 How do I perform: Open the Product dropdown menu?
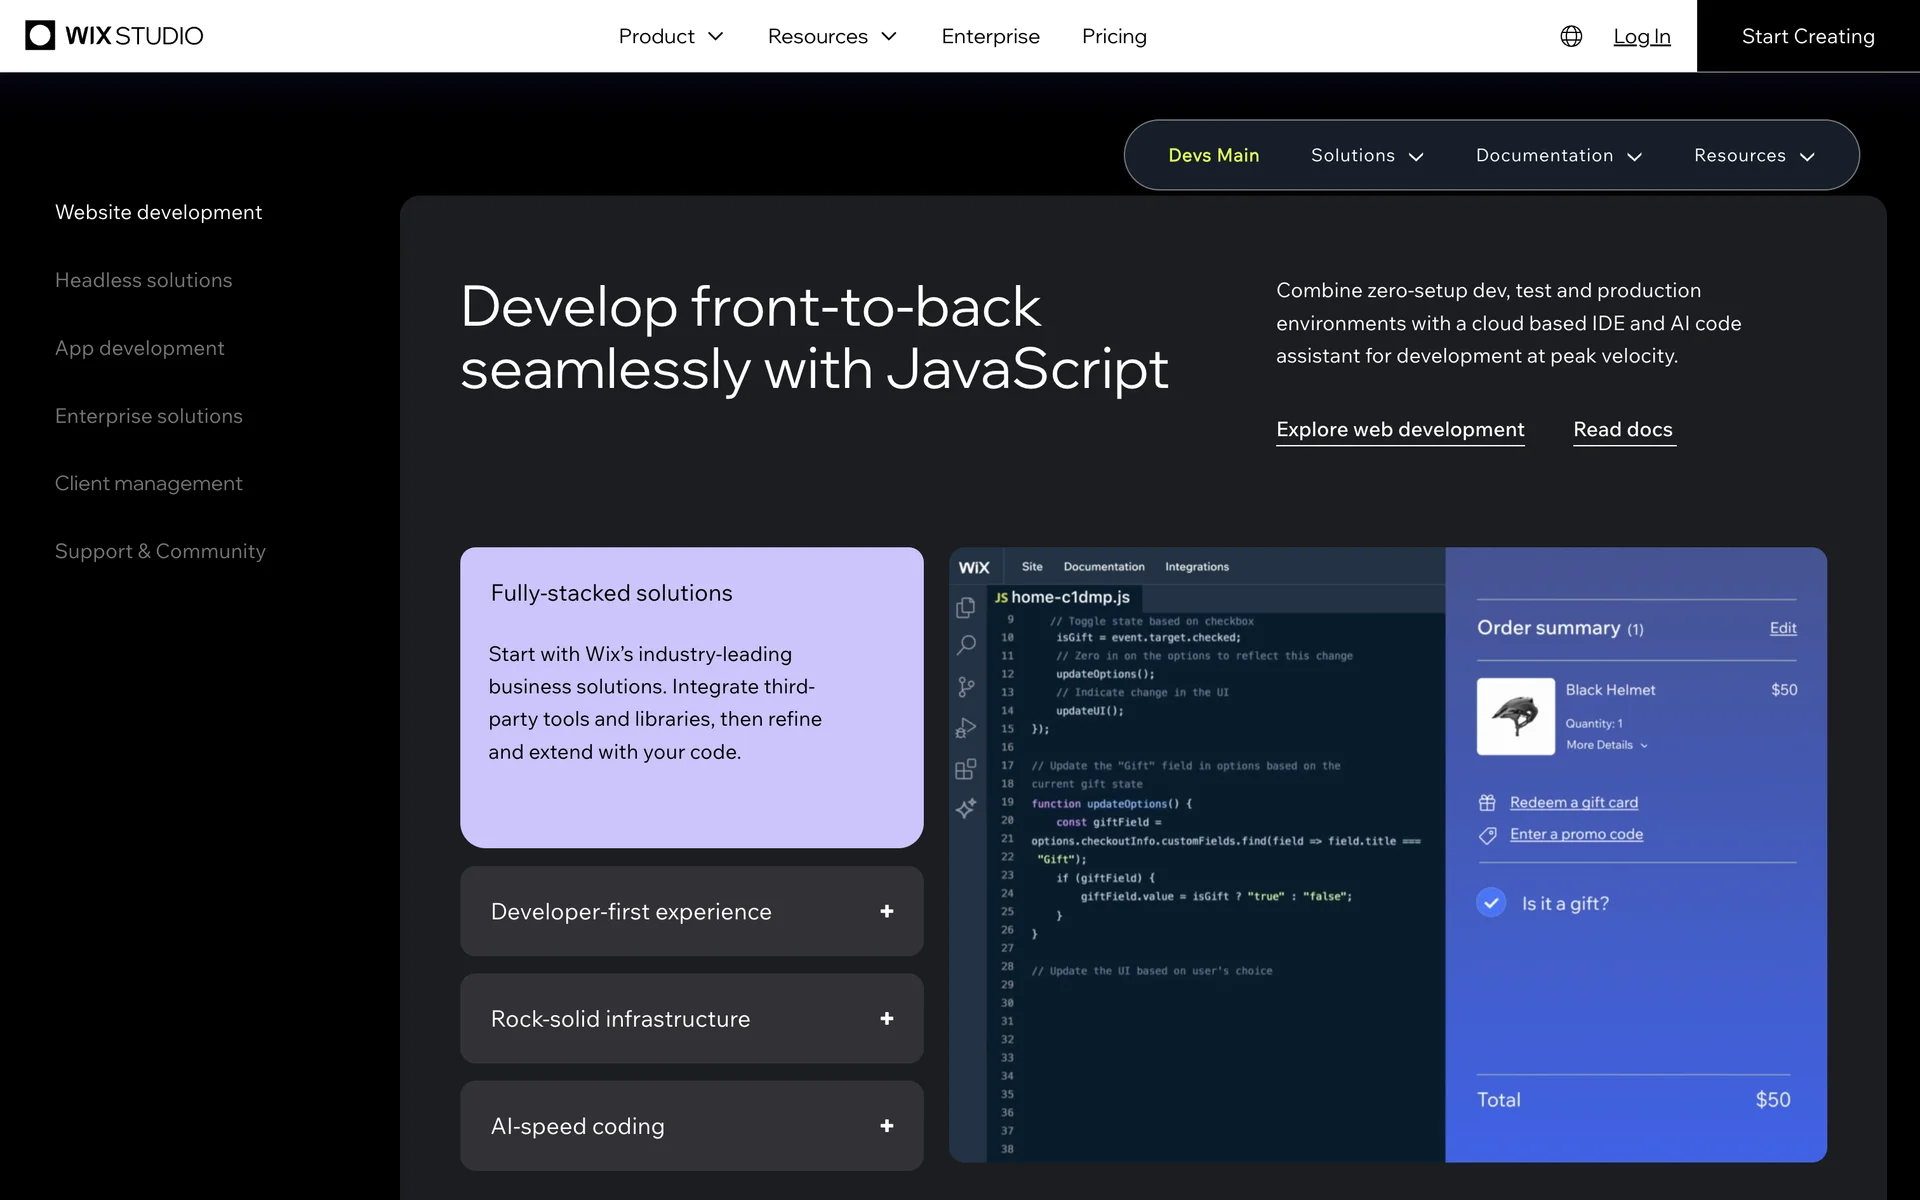coord(670,36)
